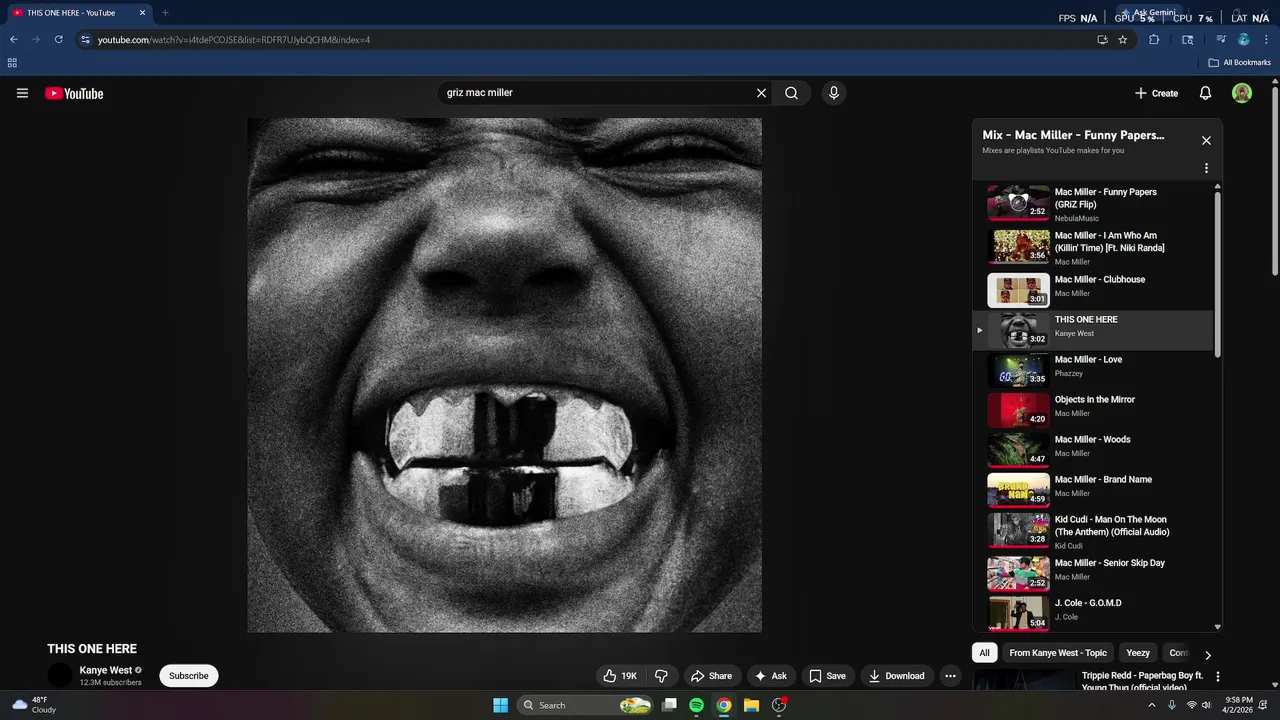Share this video

click(712, 676)
